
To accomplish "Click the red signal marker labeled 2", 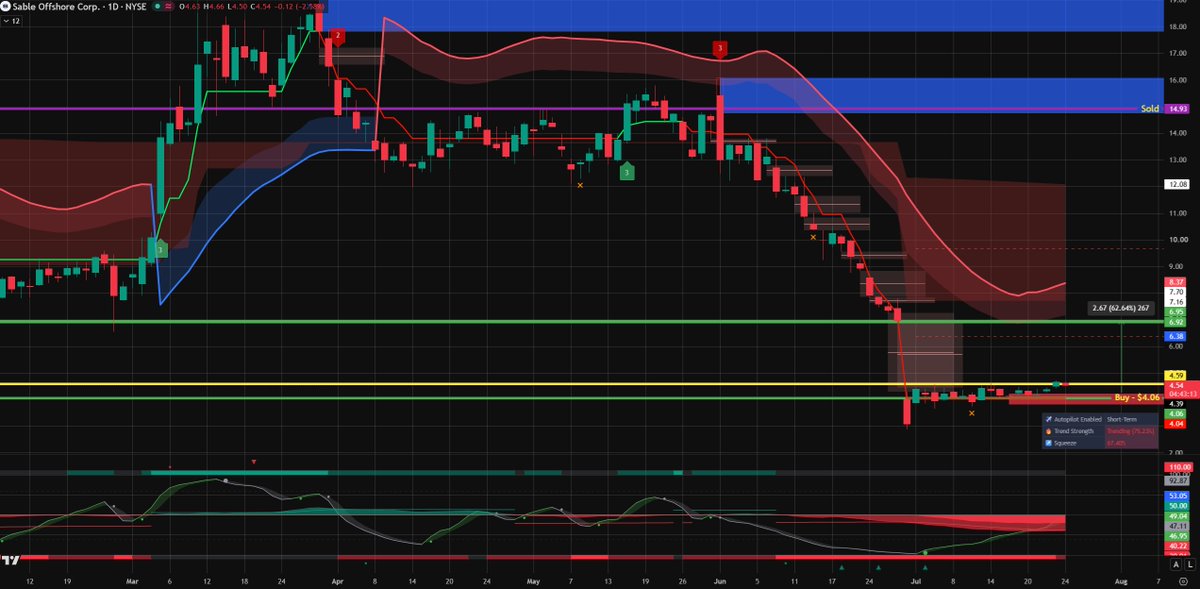I will [338, 36].
